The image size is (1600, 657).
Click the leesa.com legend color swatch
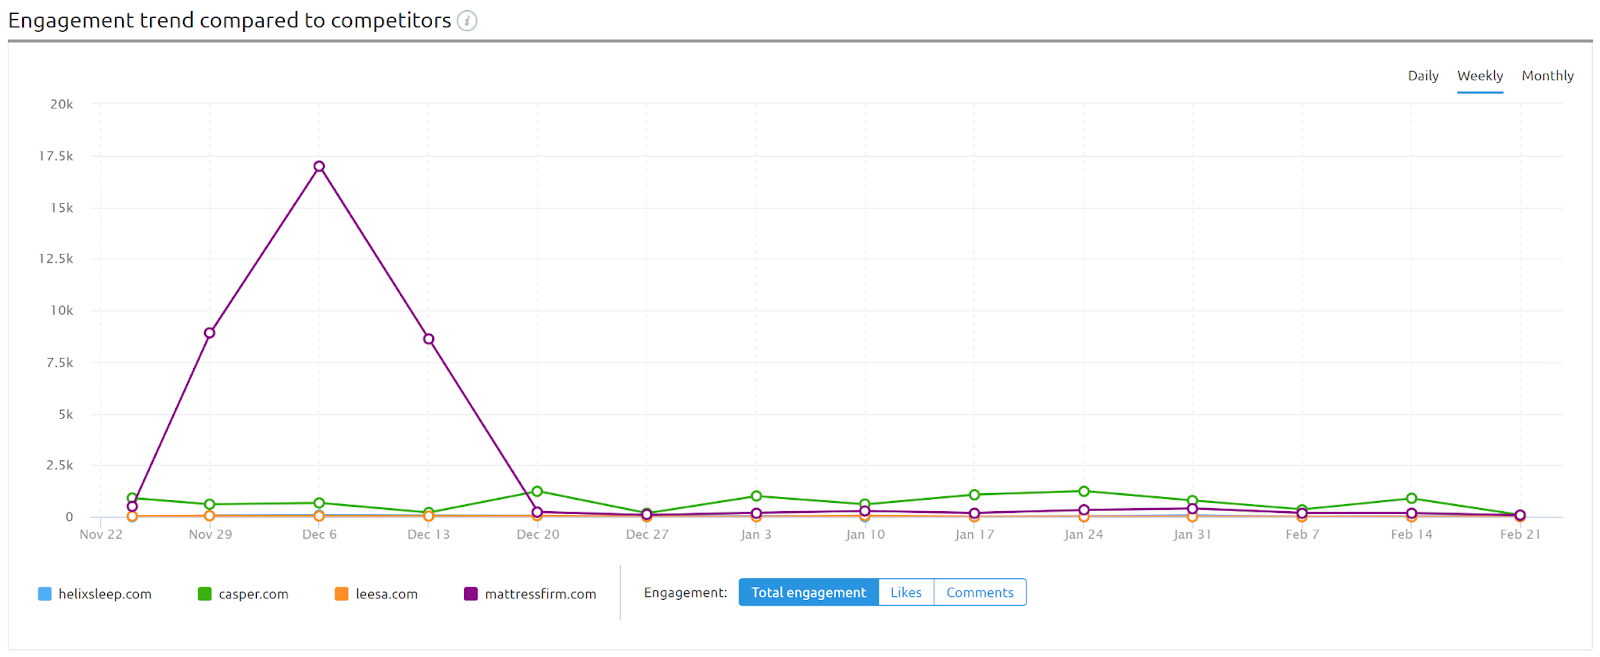tap(340, 593)
